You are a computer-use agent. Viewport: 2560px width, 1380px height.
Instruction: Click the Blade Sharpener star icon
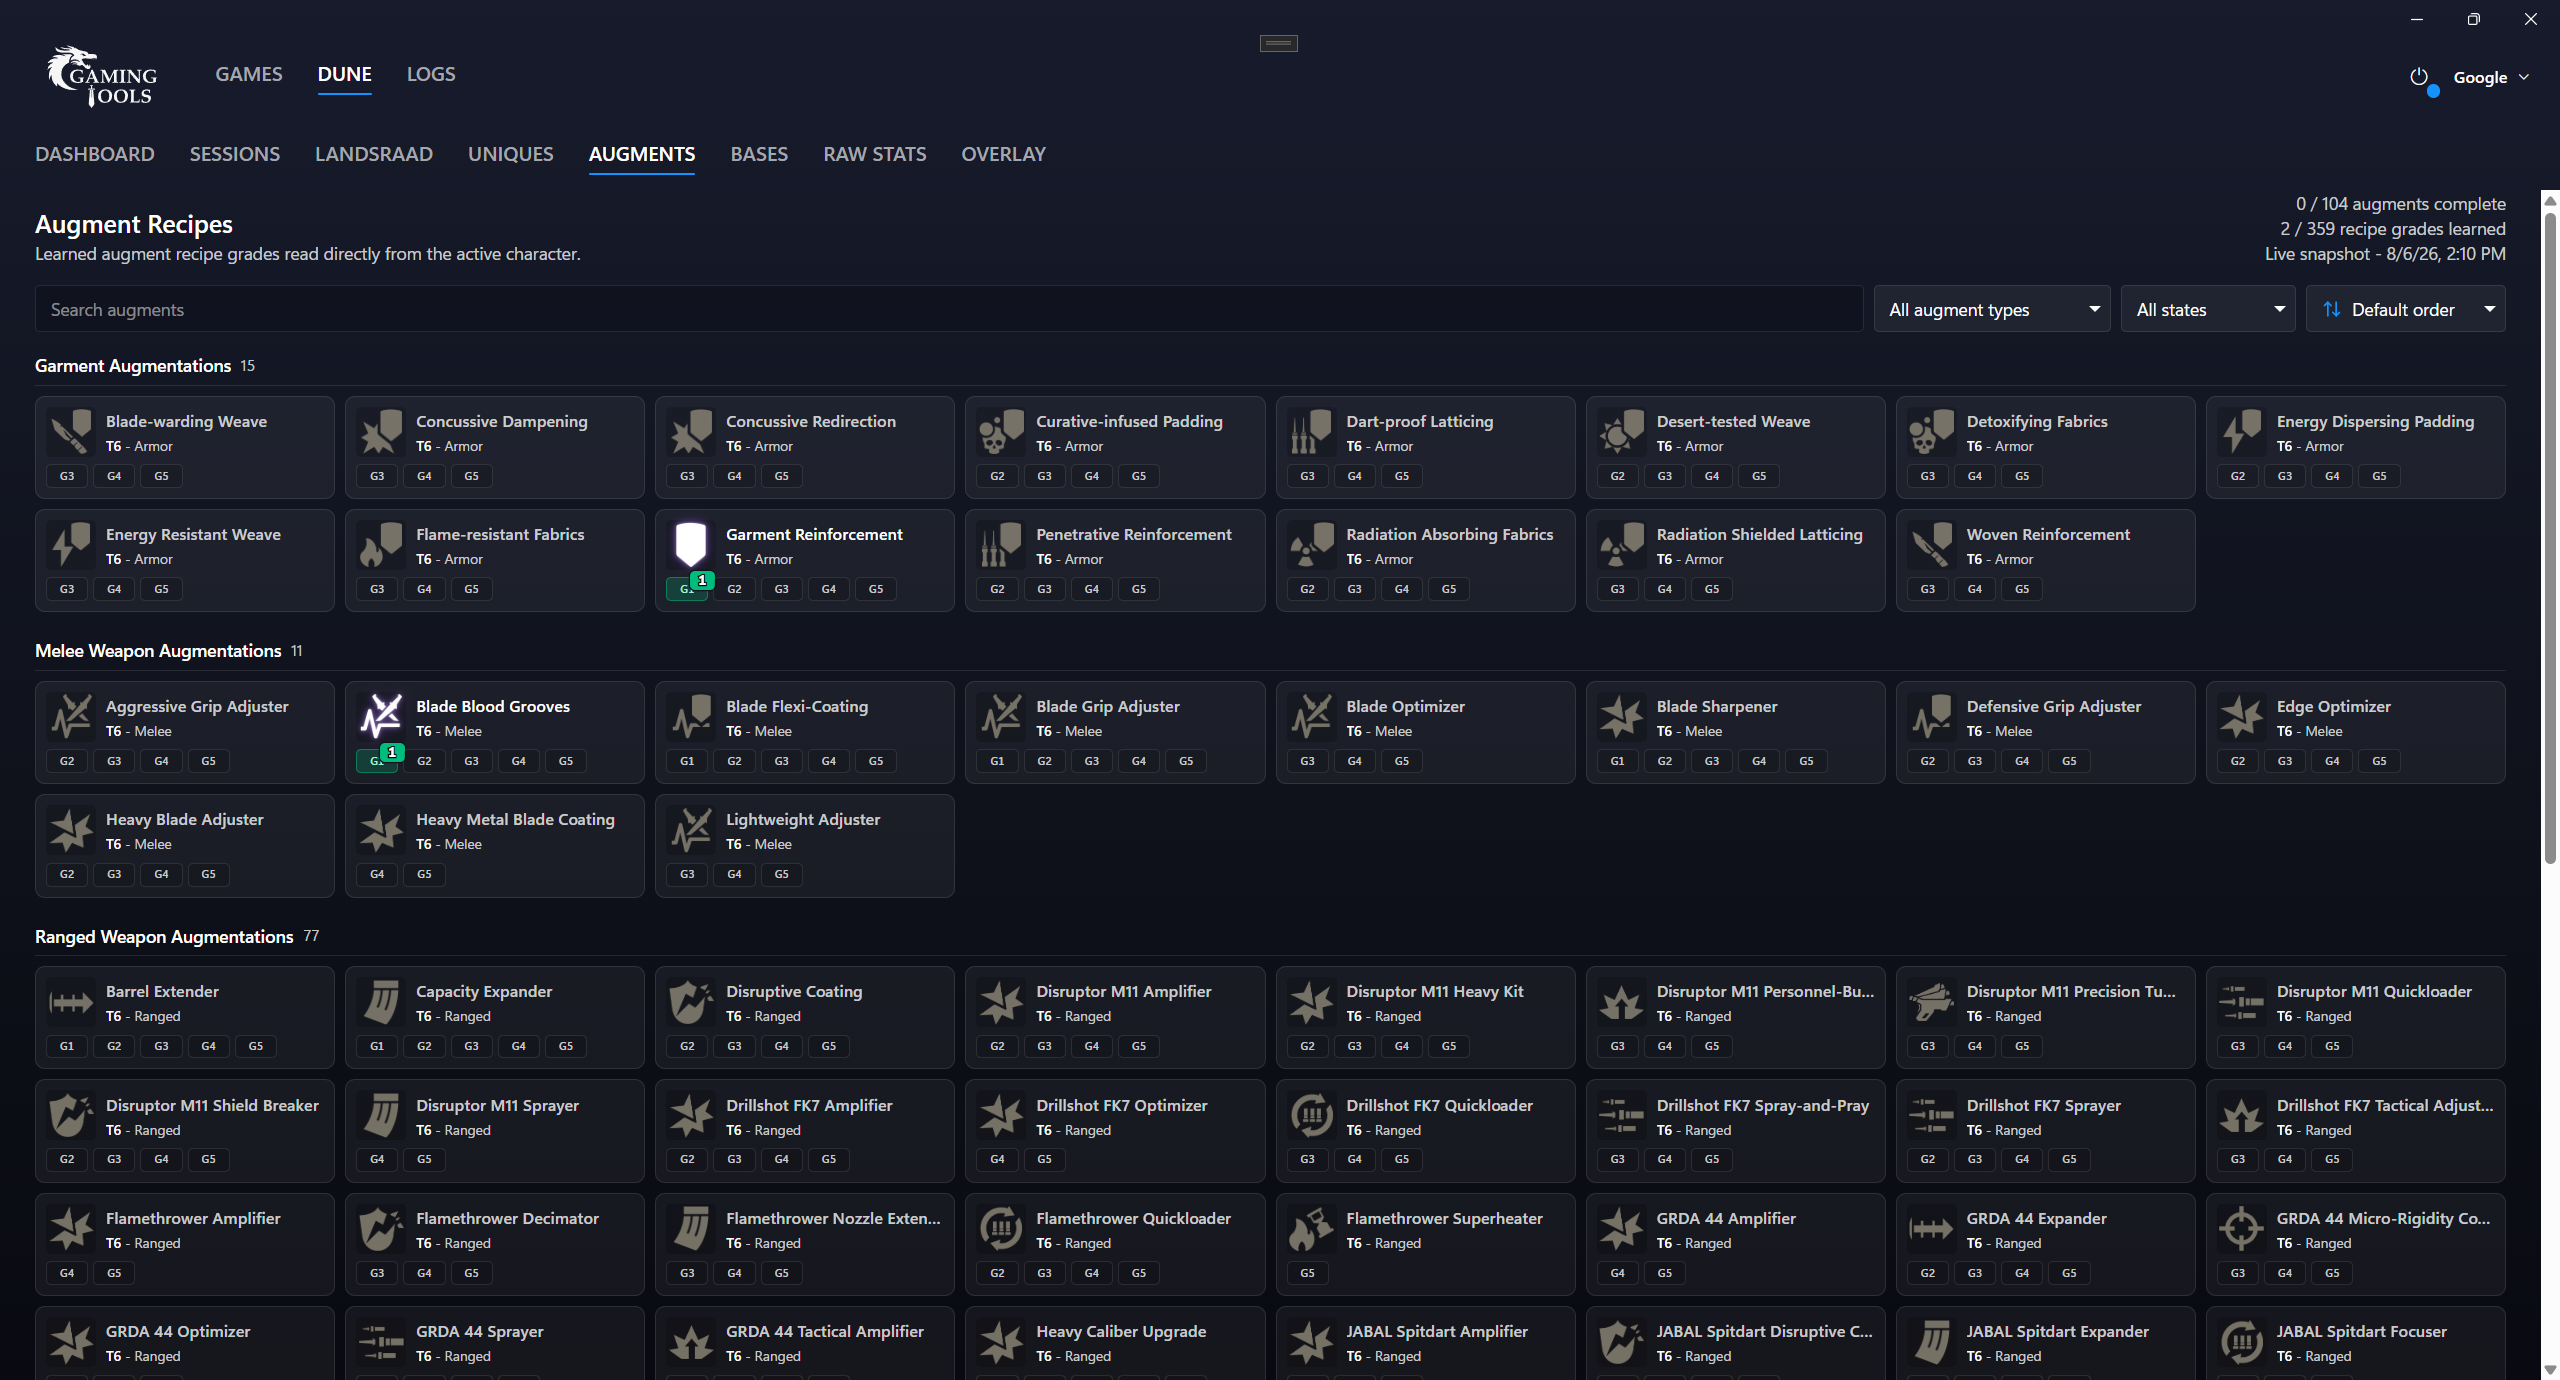(1621, 718)
